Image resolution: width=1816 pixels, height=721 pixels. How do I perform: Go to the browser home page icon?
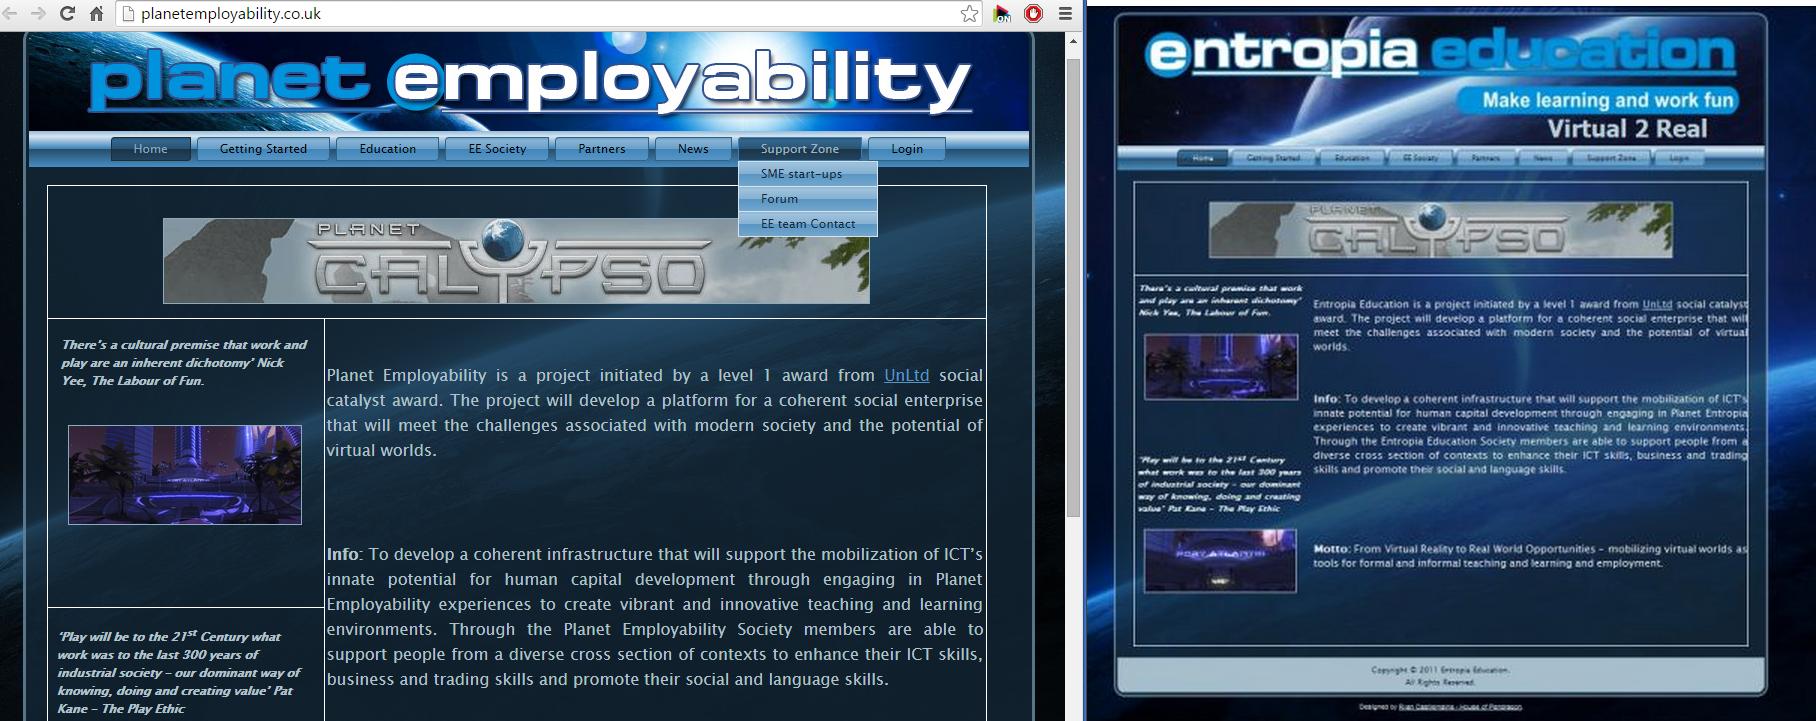click(96, 13)
